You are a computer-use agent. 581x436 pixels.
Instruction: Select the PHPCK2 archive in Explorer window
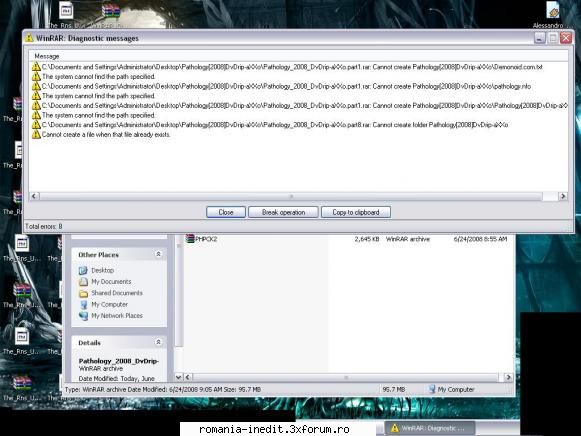coord(206,239)
